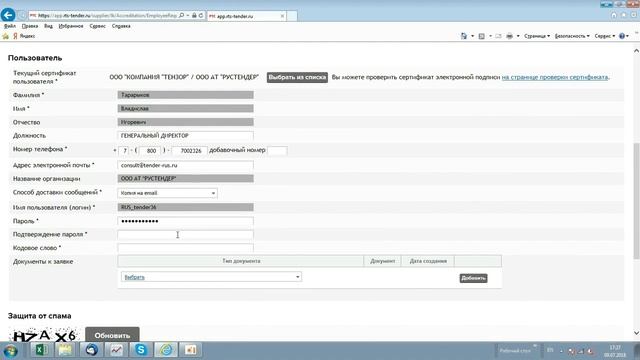Click the Home icon at top right
Image resolution: width=640 pixels, height=360 pixels.
[614, 16]
